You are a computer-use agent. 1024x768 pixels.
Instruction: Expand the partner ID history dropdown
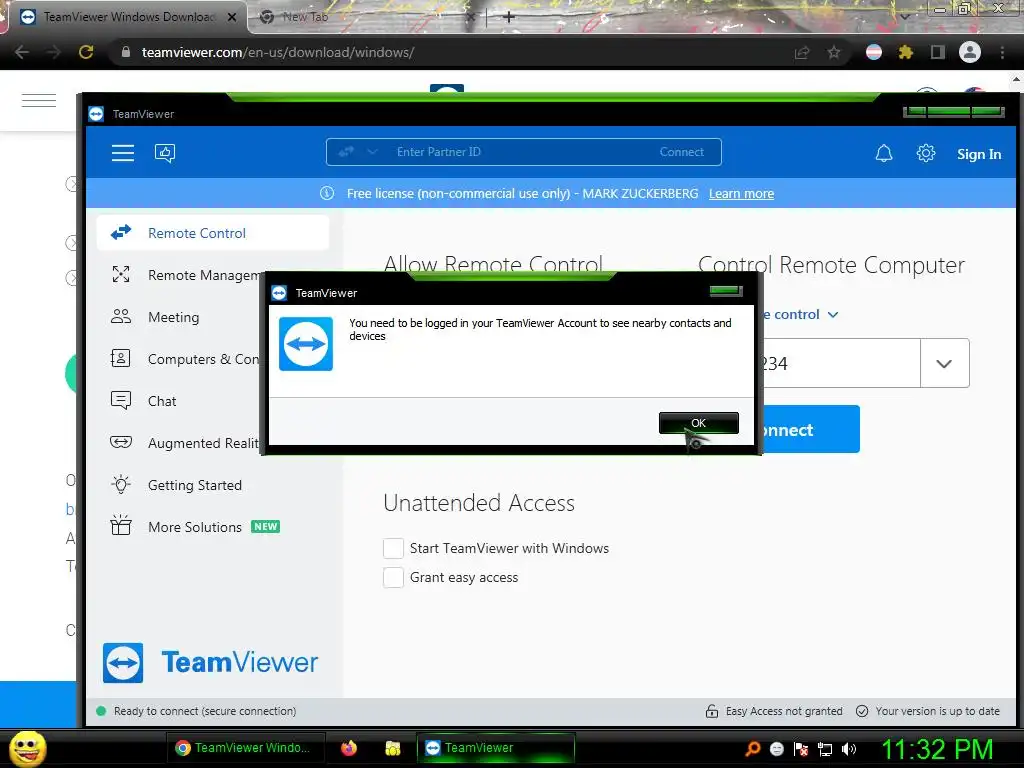[x=944, y=363]
